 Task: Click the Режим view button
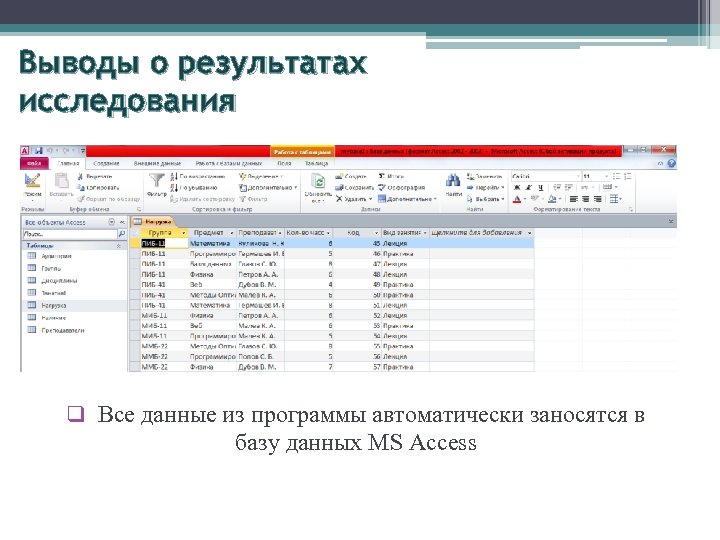point(33,185)
